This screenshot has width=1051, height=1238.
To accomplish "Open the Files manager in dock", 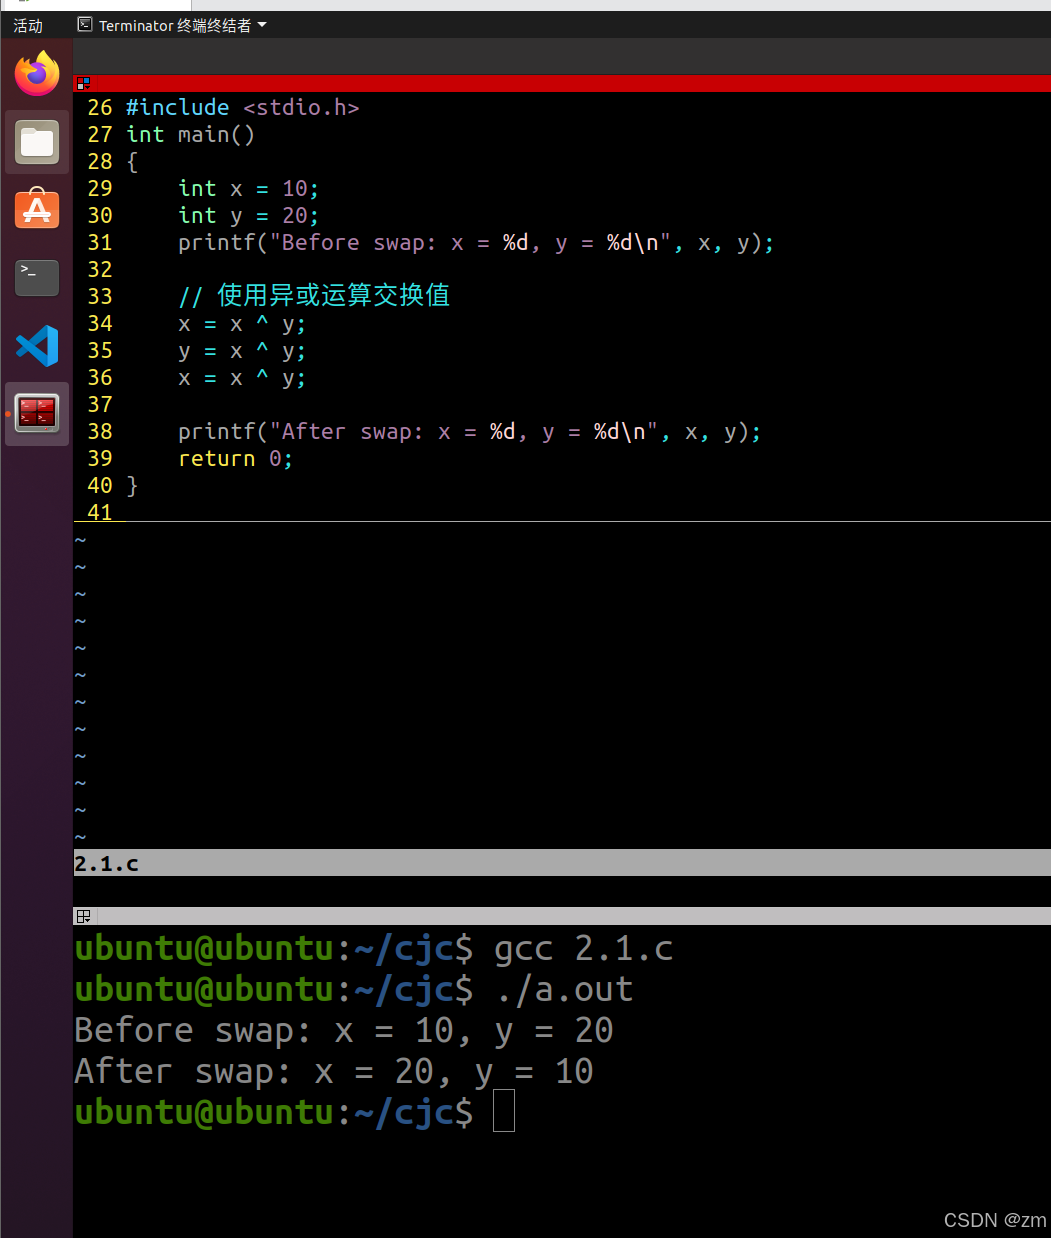I will [37, 141].
